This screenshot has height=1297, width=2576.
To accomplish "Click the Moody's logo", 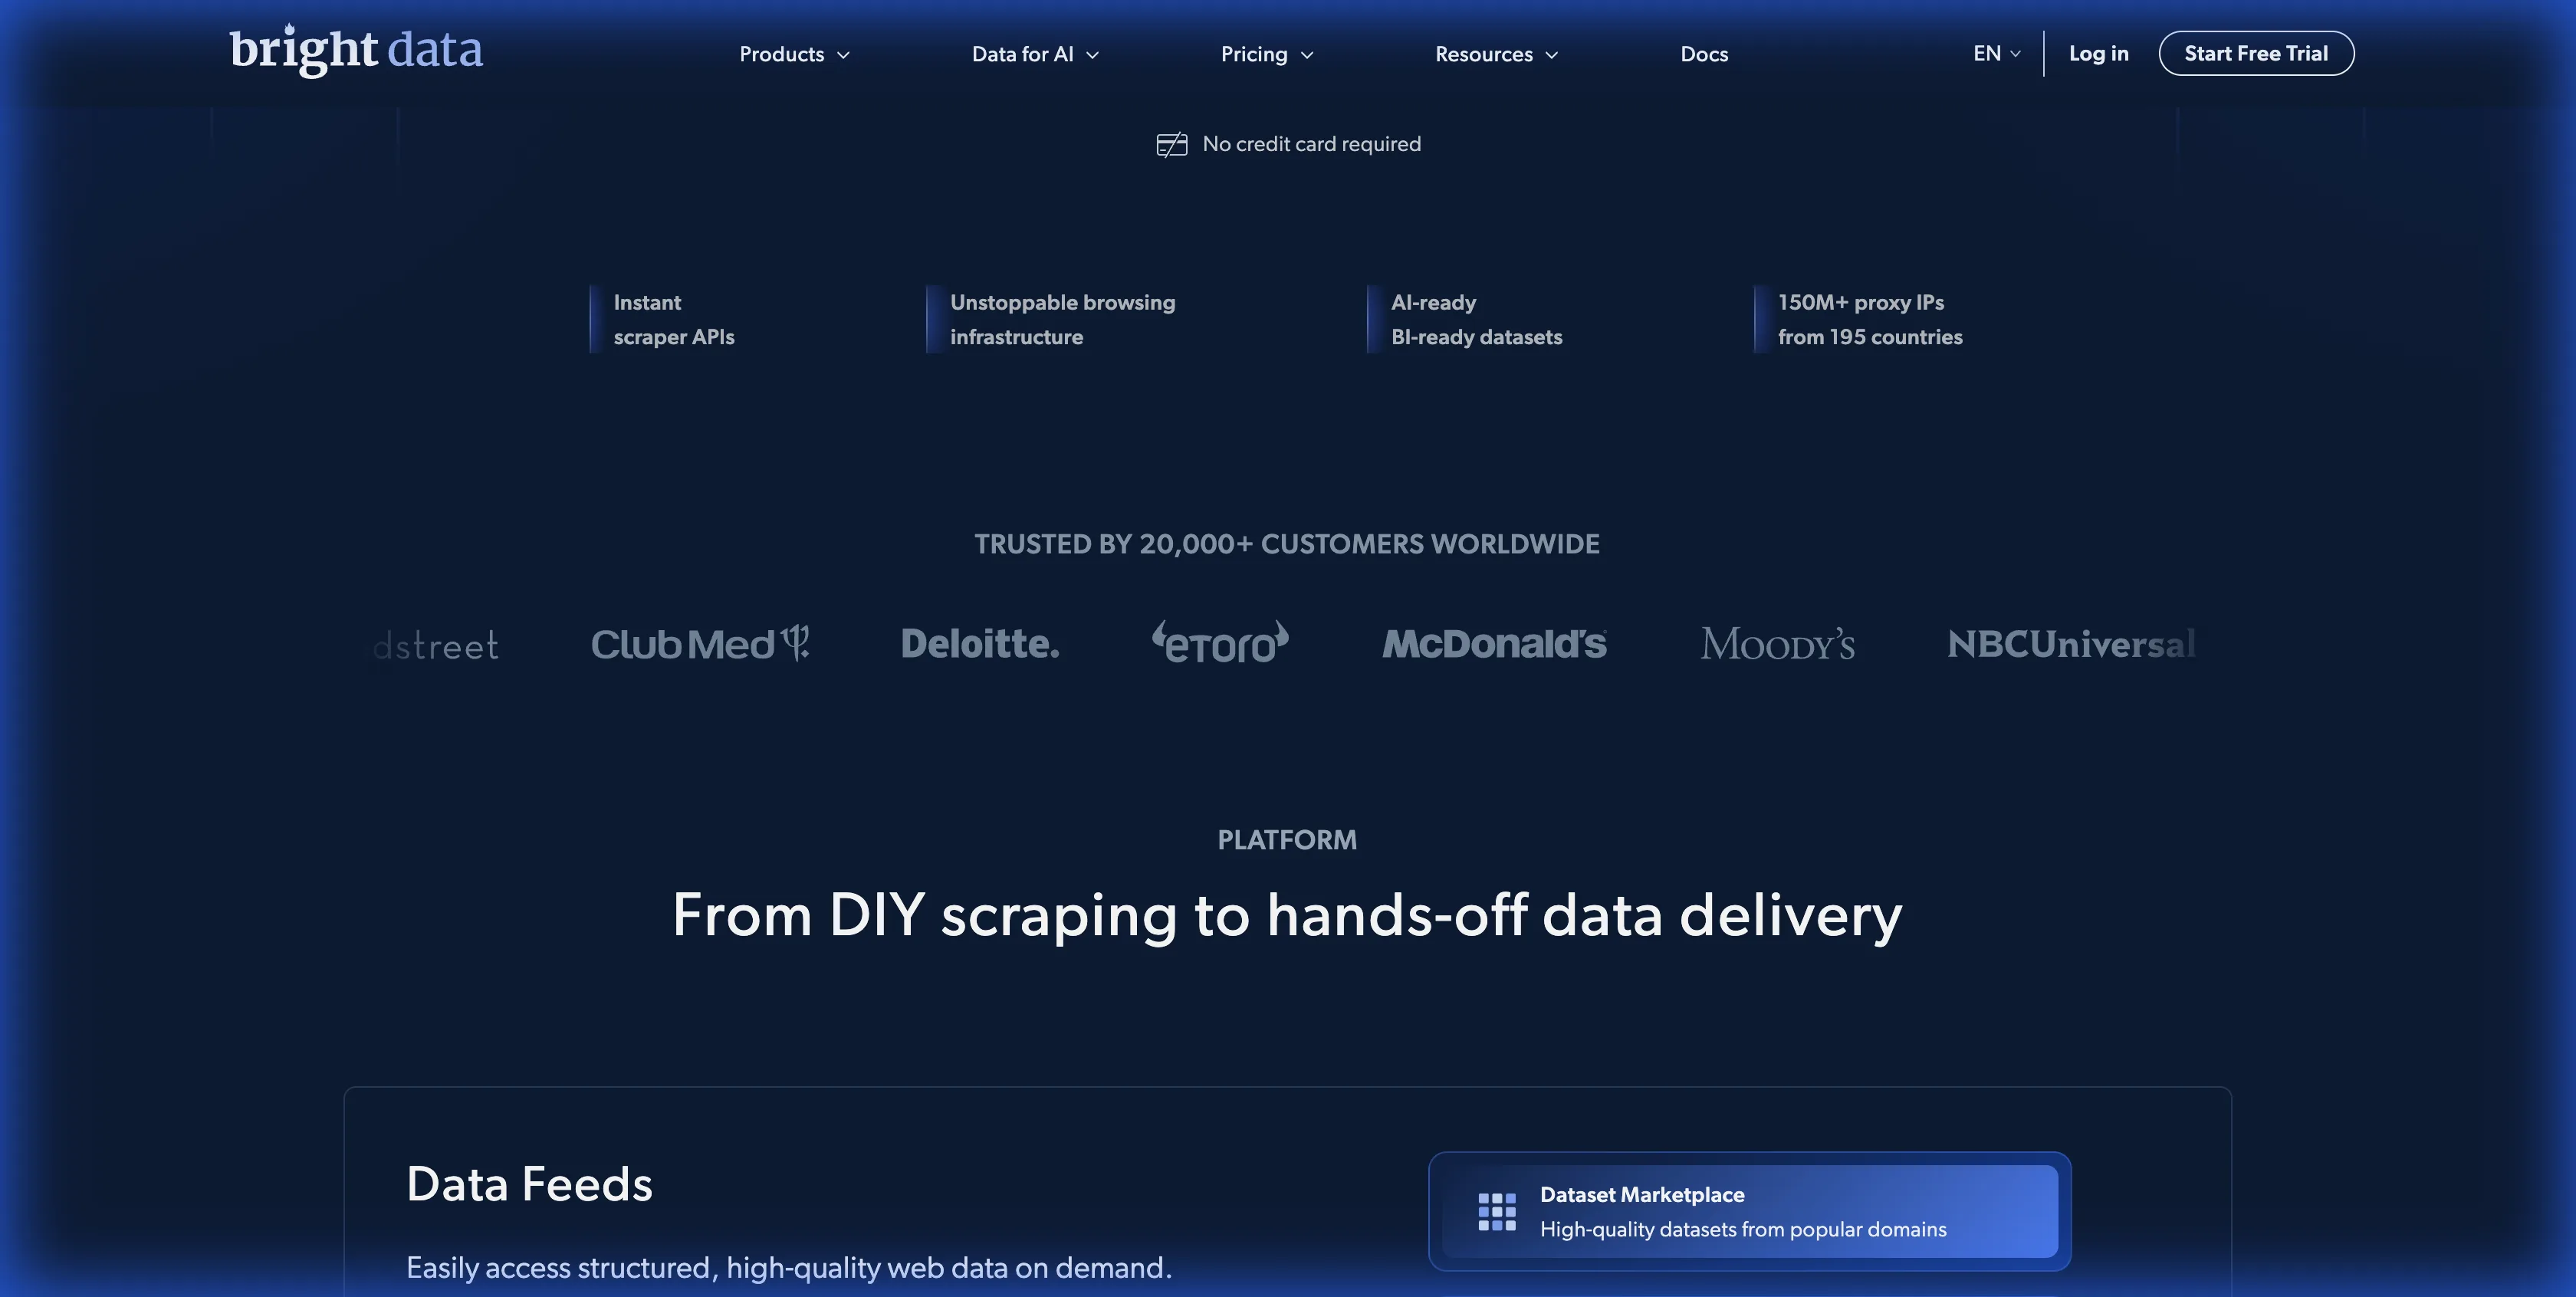I will [x=1777, y=644].
